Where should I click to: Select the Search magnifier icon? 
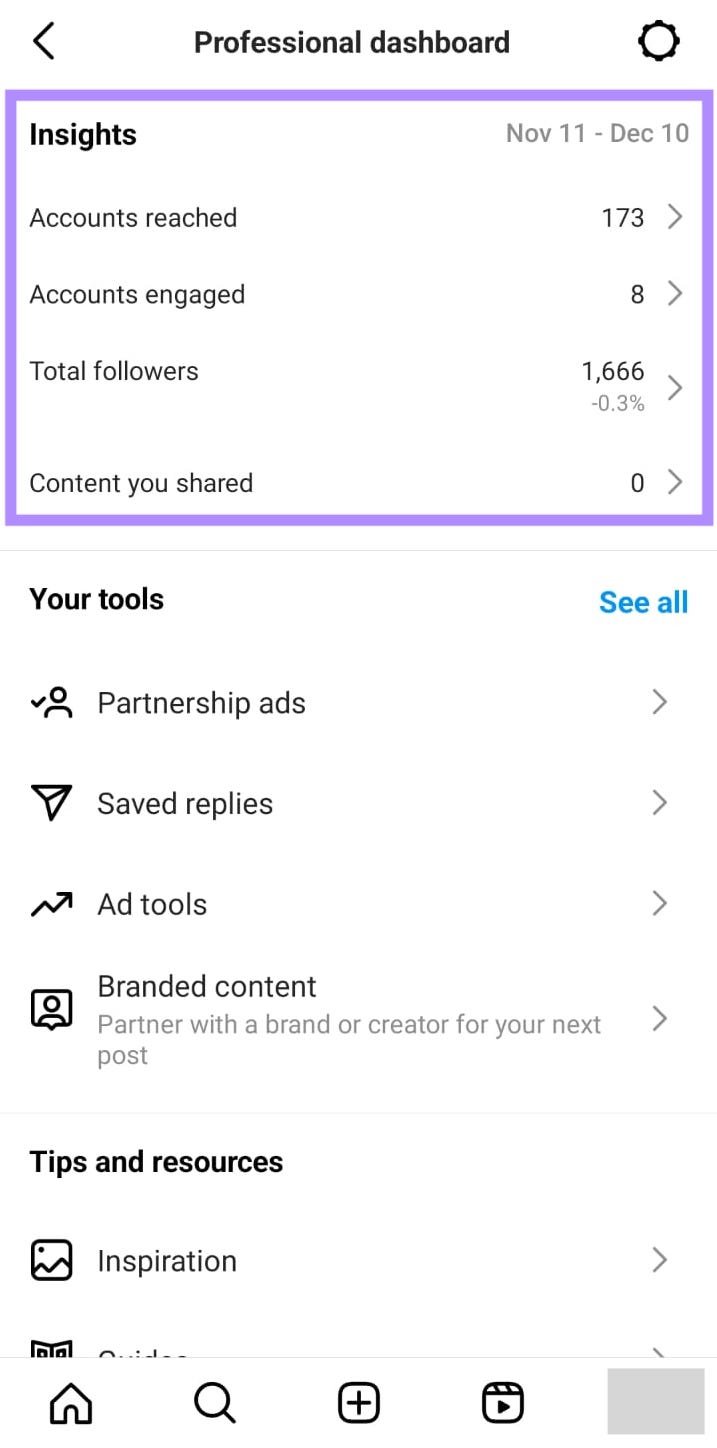(214, 1401)
